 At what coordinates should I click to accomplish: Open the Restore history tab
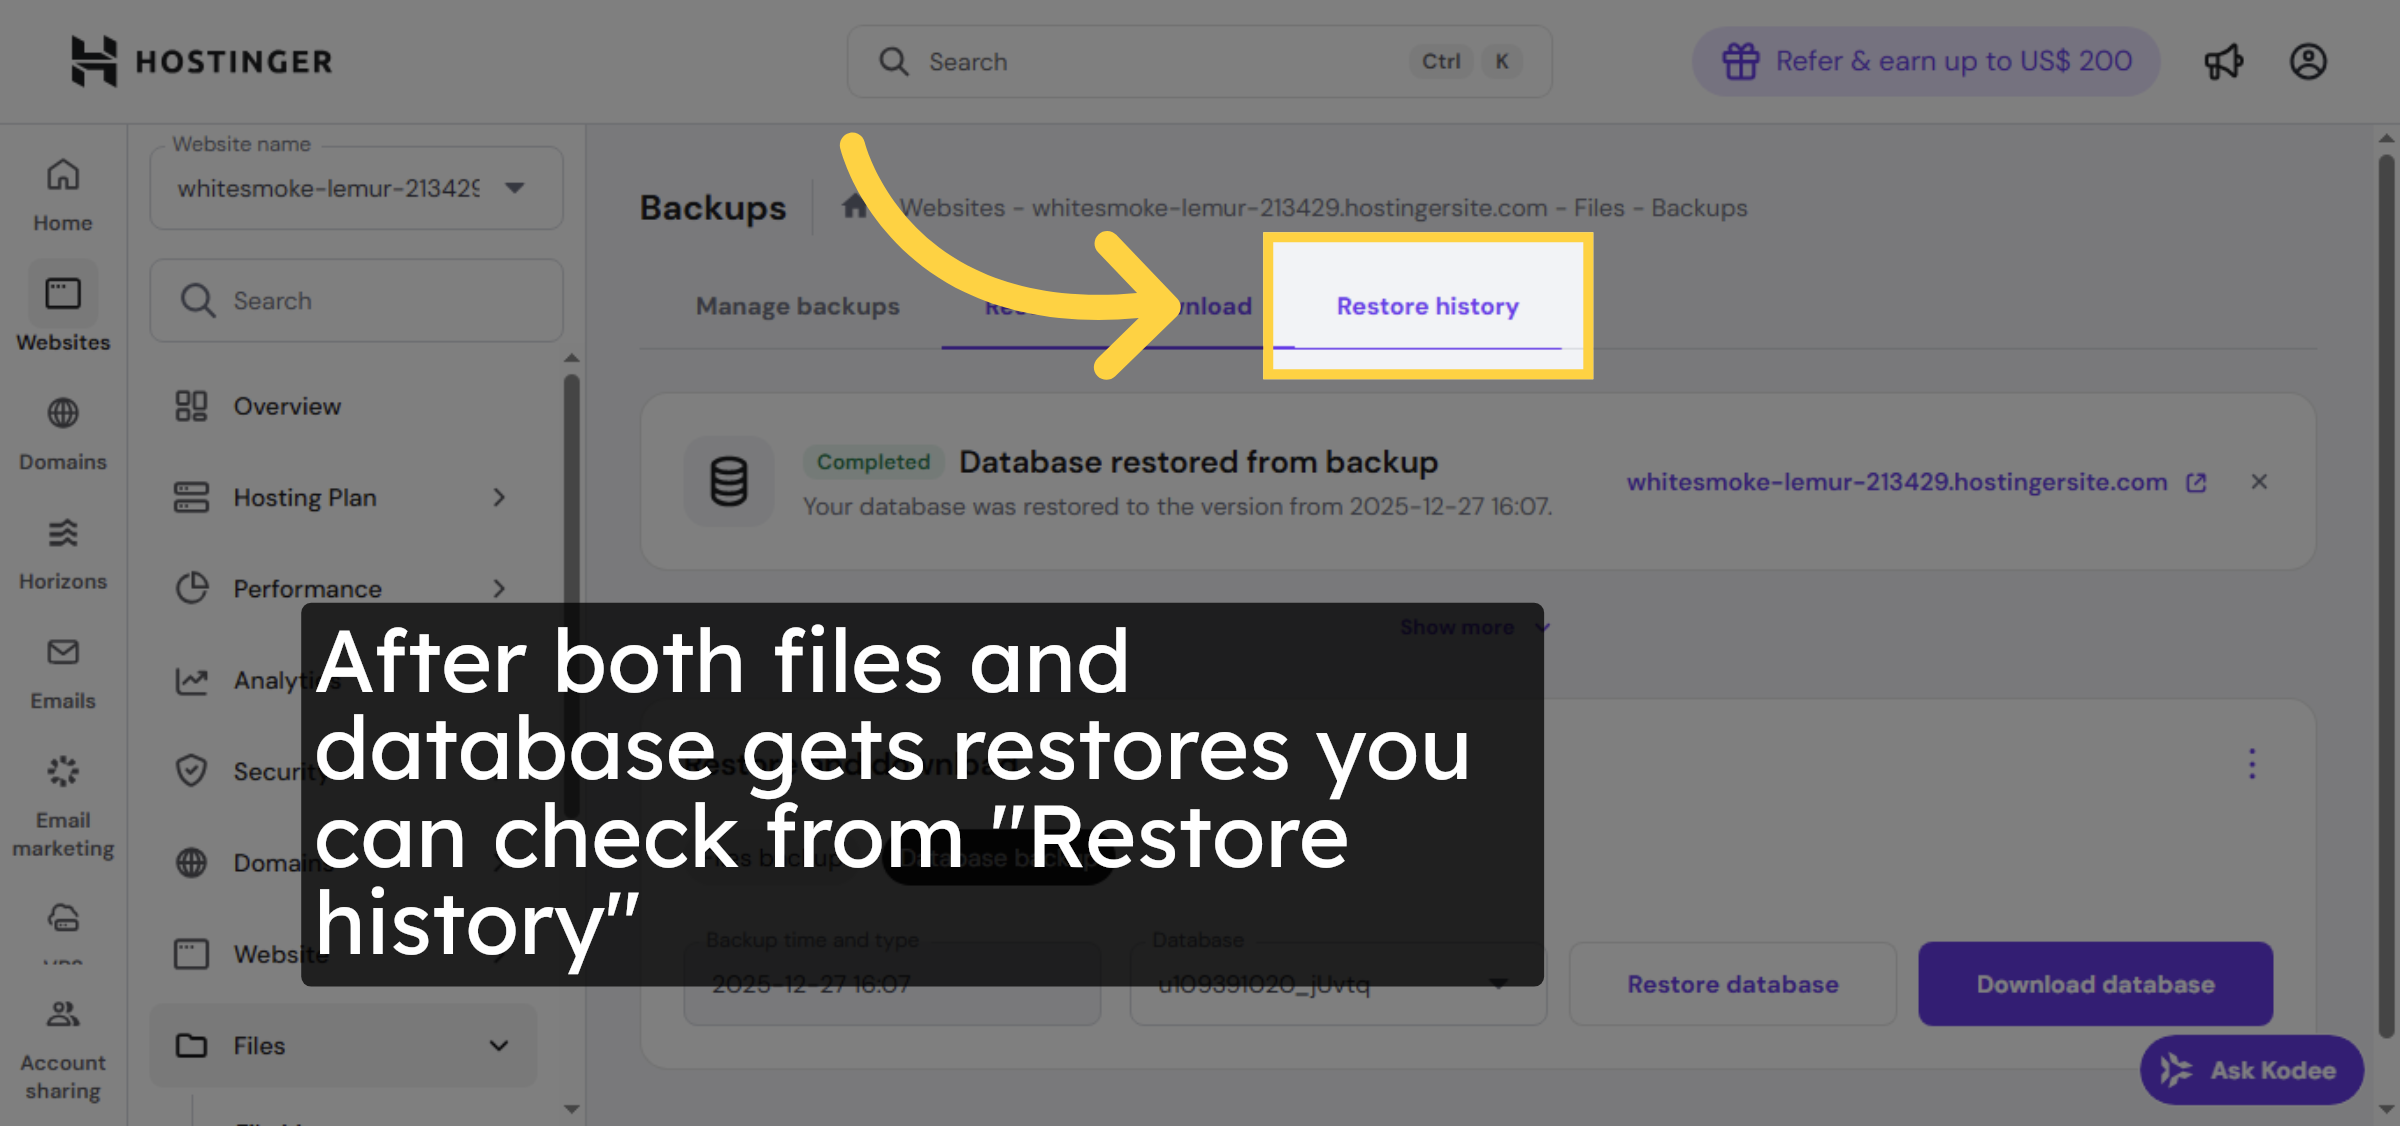coord(1427,306)
